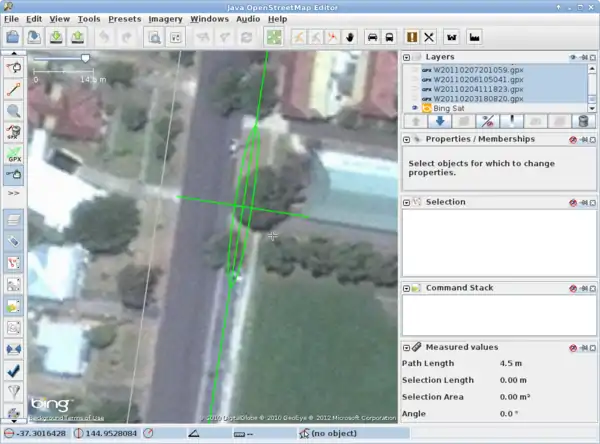Collapse the Layers panel
The height and width of the screenshot is (444, 600).
click(408, 58)
